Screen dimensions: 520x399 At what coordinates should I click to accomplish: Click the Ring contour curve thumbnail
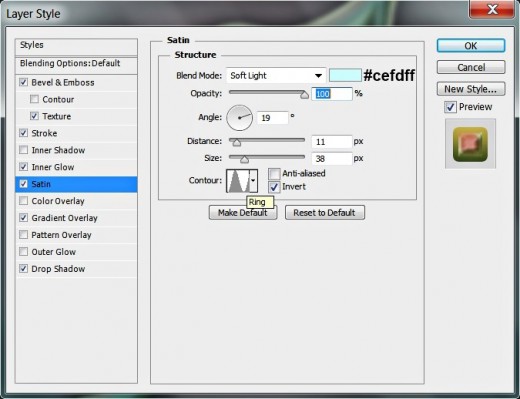tap(238, 181)
